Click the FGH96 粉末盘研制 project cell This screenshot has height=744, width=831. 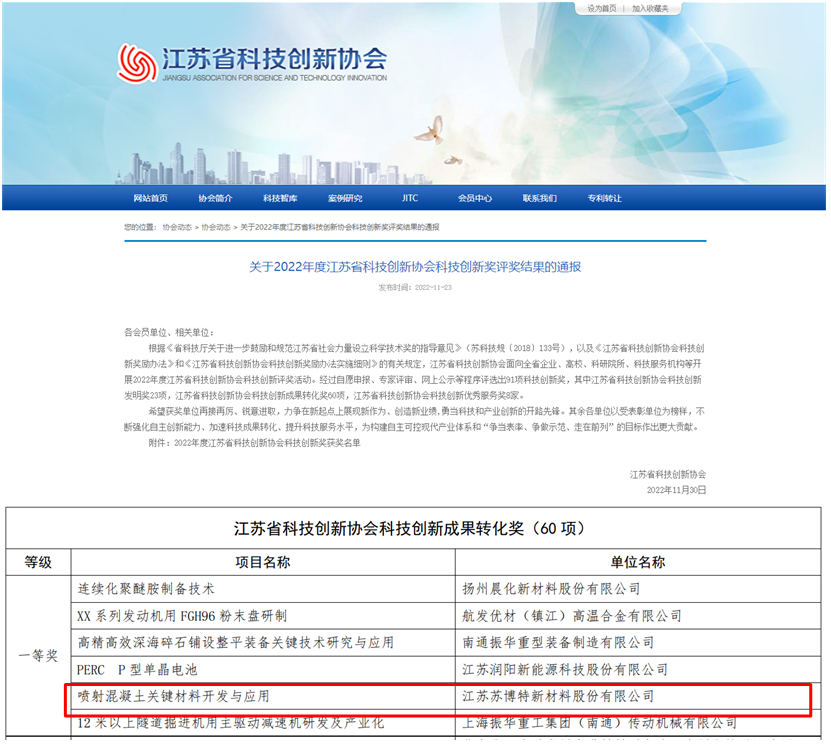click(x=263, y=616)
